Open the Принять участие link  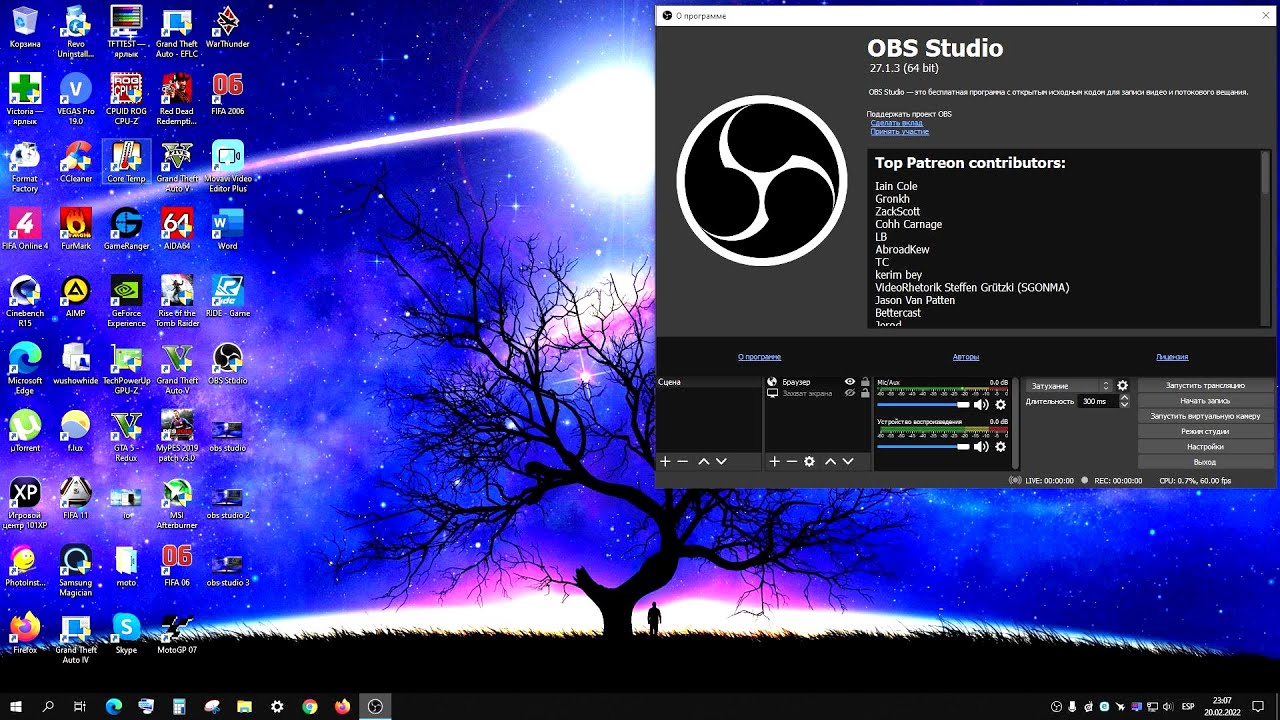pyautogui.click(x=899, y=132)
